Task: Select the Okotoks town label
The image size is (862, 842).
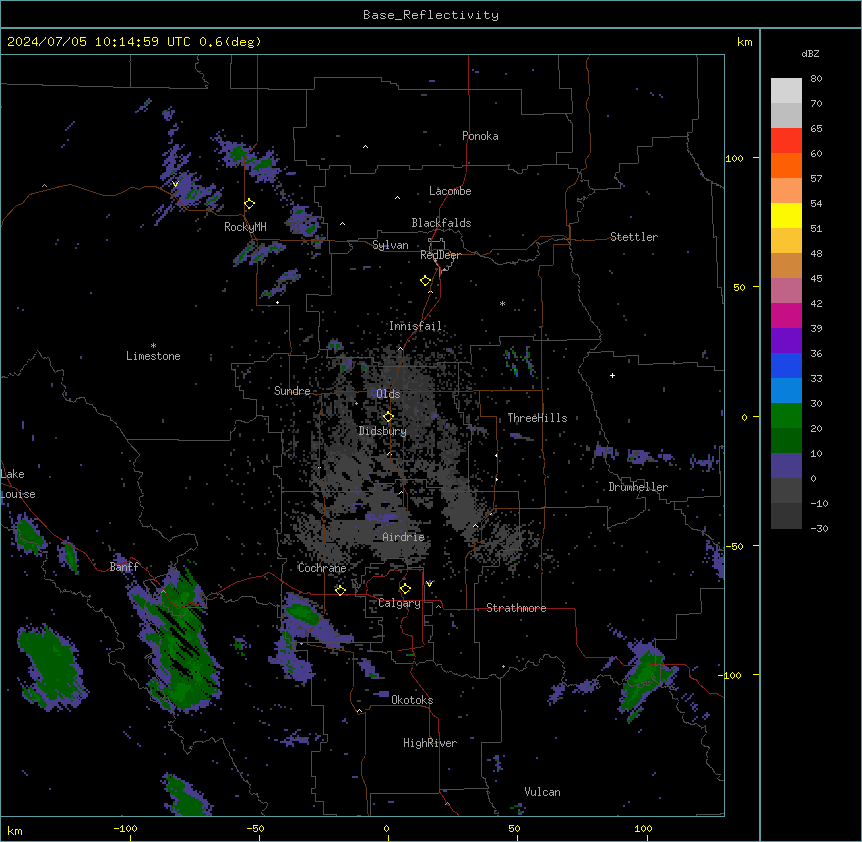Action: tap(412, 700)
